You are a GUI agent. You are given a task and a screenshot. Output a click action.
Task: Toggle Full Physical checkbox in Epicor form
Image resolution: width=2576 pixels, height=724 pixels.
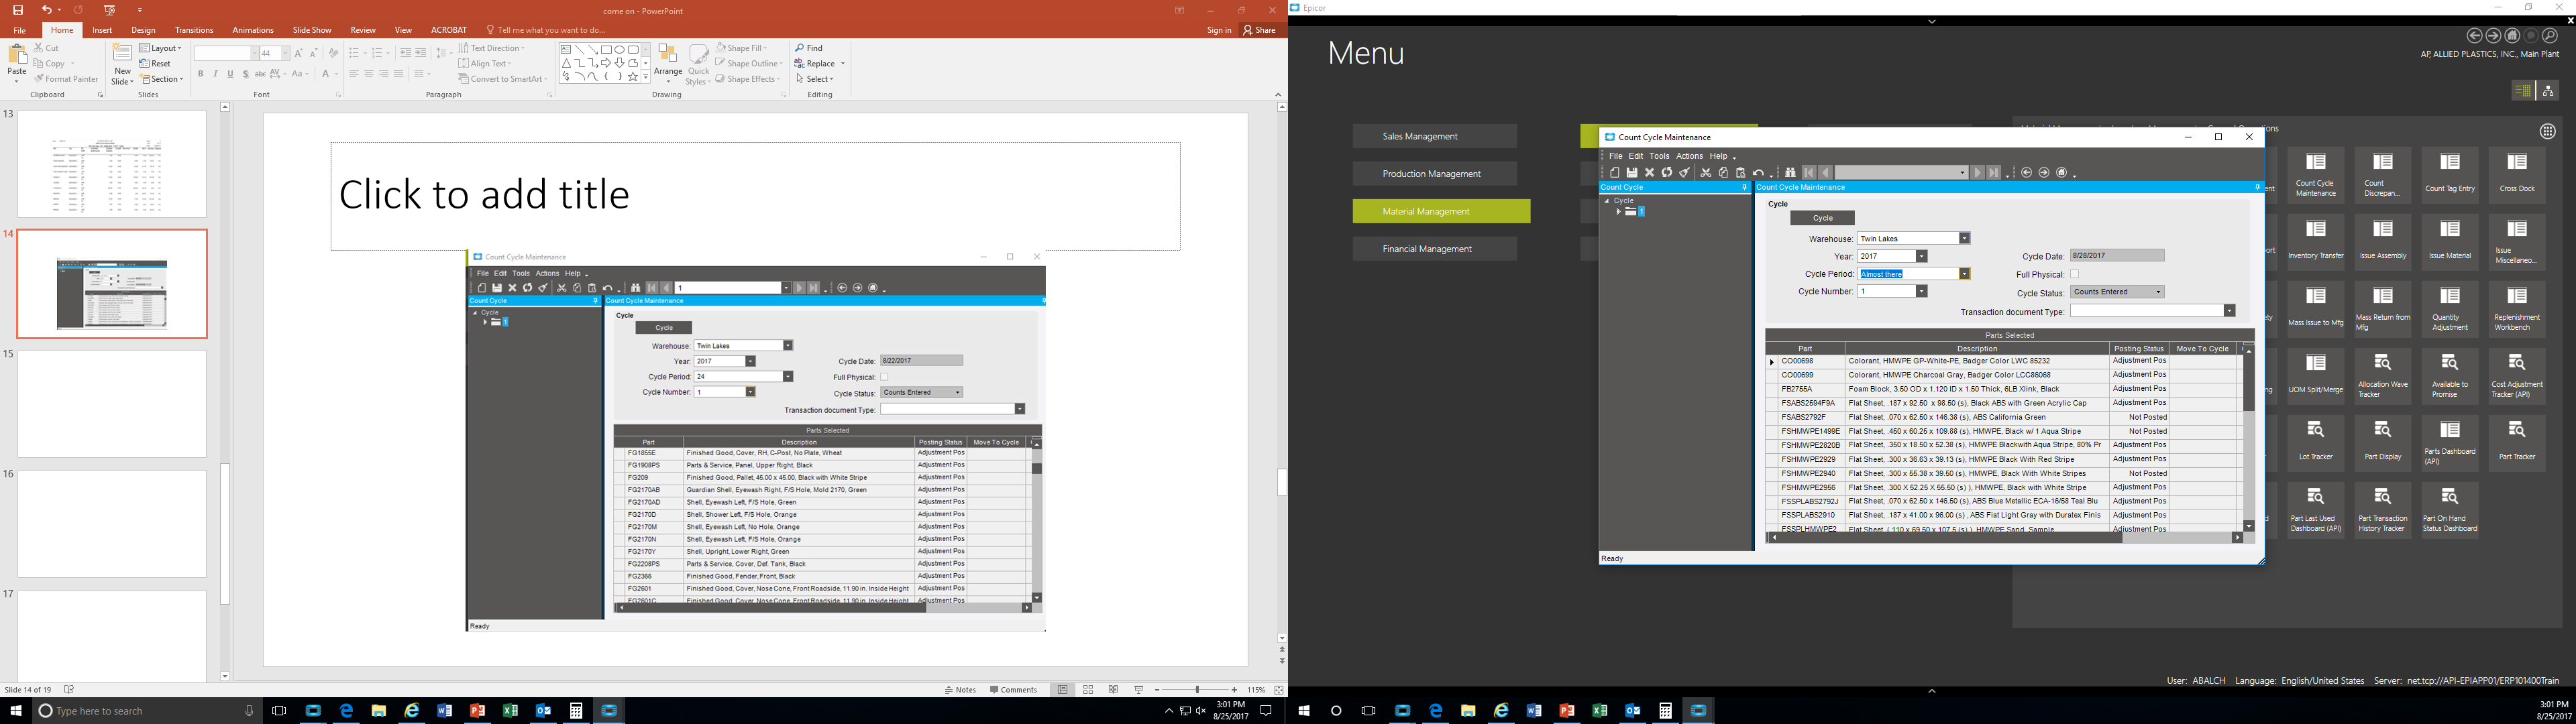click(x=2075, y=274)
